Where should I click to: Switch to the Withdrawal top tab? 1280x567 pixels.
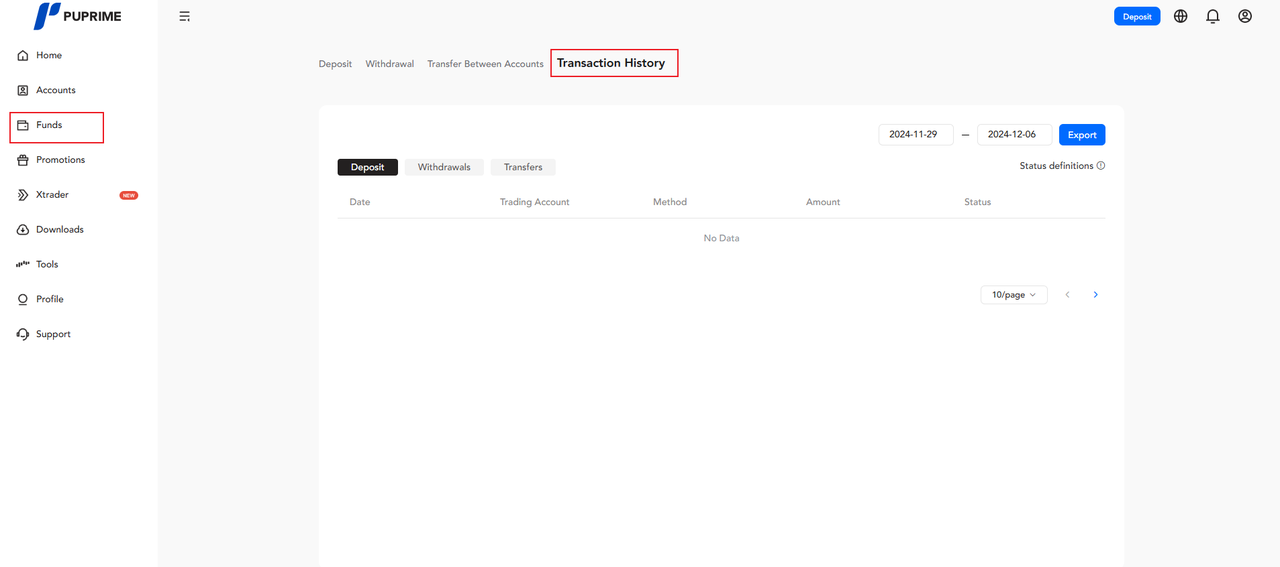[389, 64]
